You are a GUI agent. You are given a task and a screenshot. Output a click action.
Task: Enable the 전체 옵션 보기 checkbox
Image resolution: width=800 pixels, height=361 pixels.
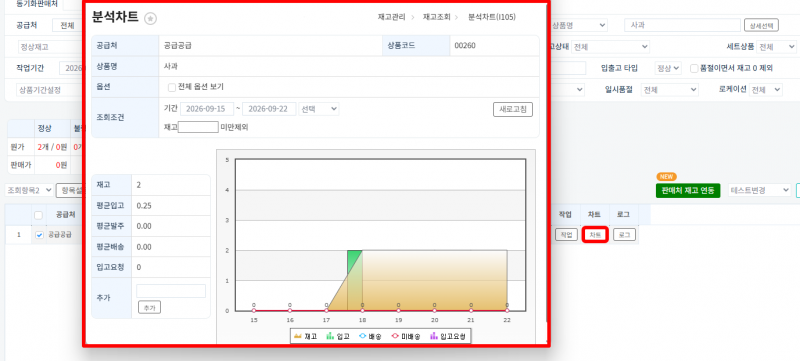(172, 87)
